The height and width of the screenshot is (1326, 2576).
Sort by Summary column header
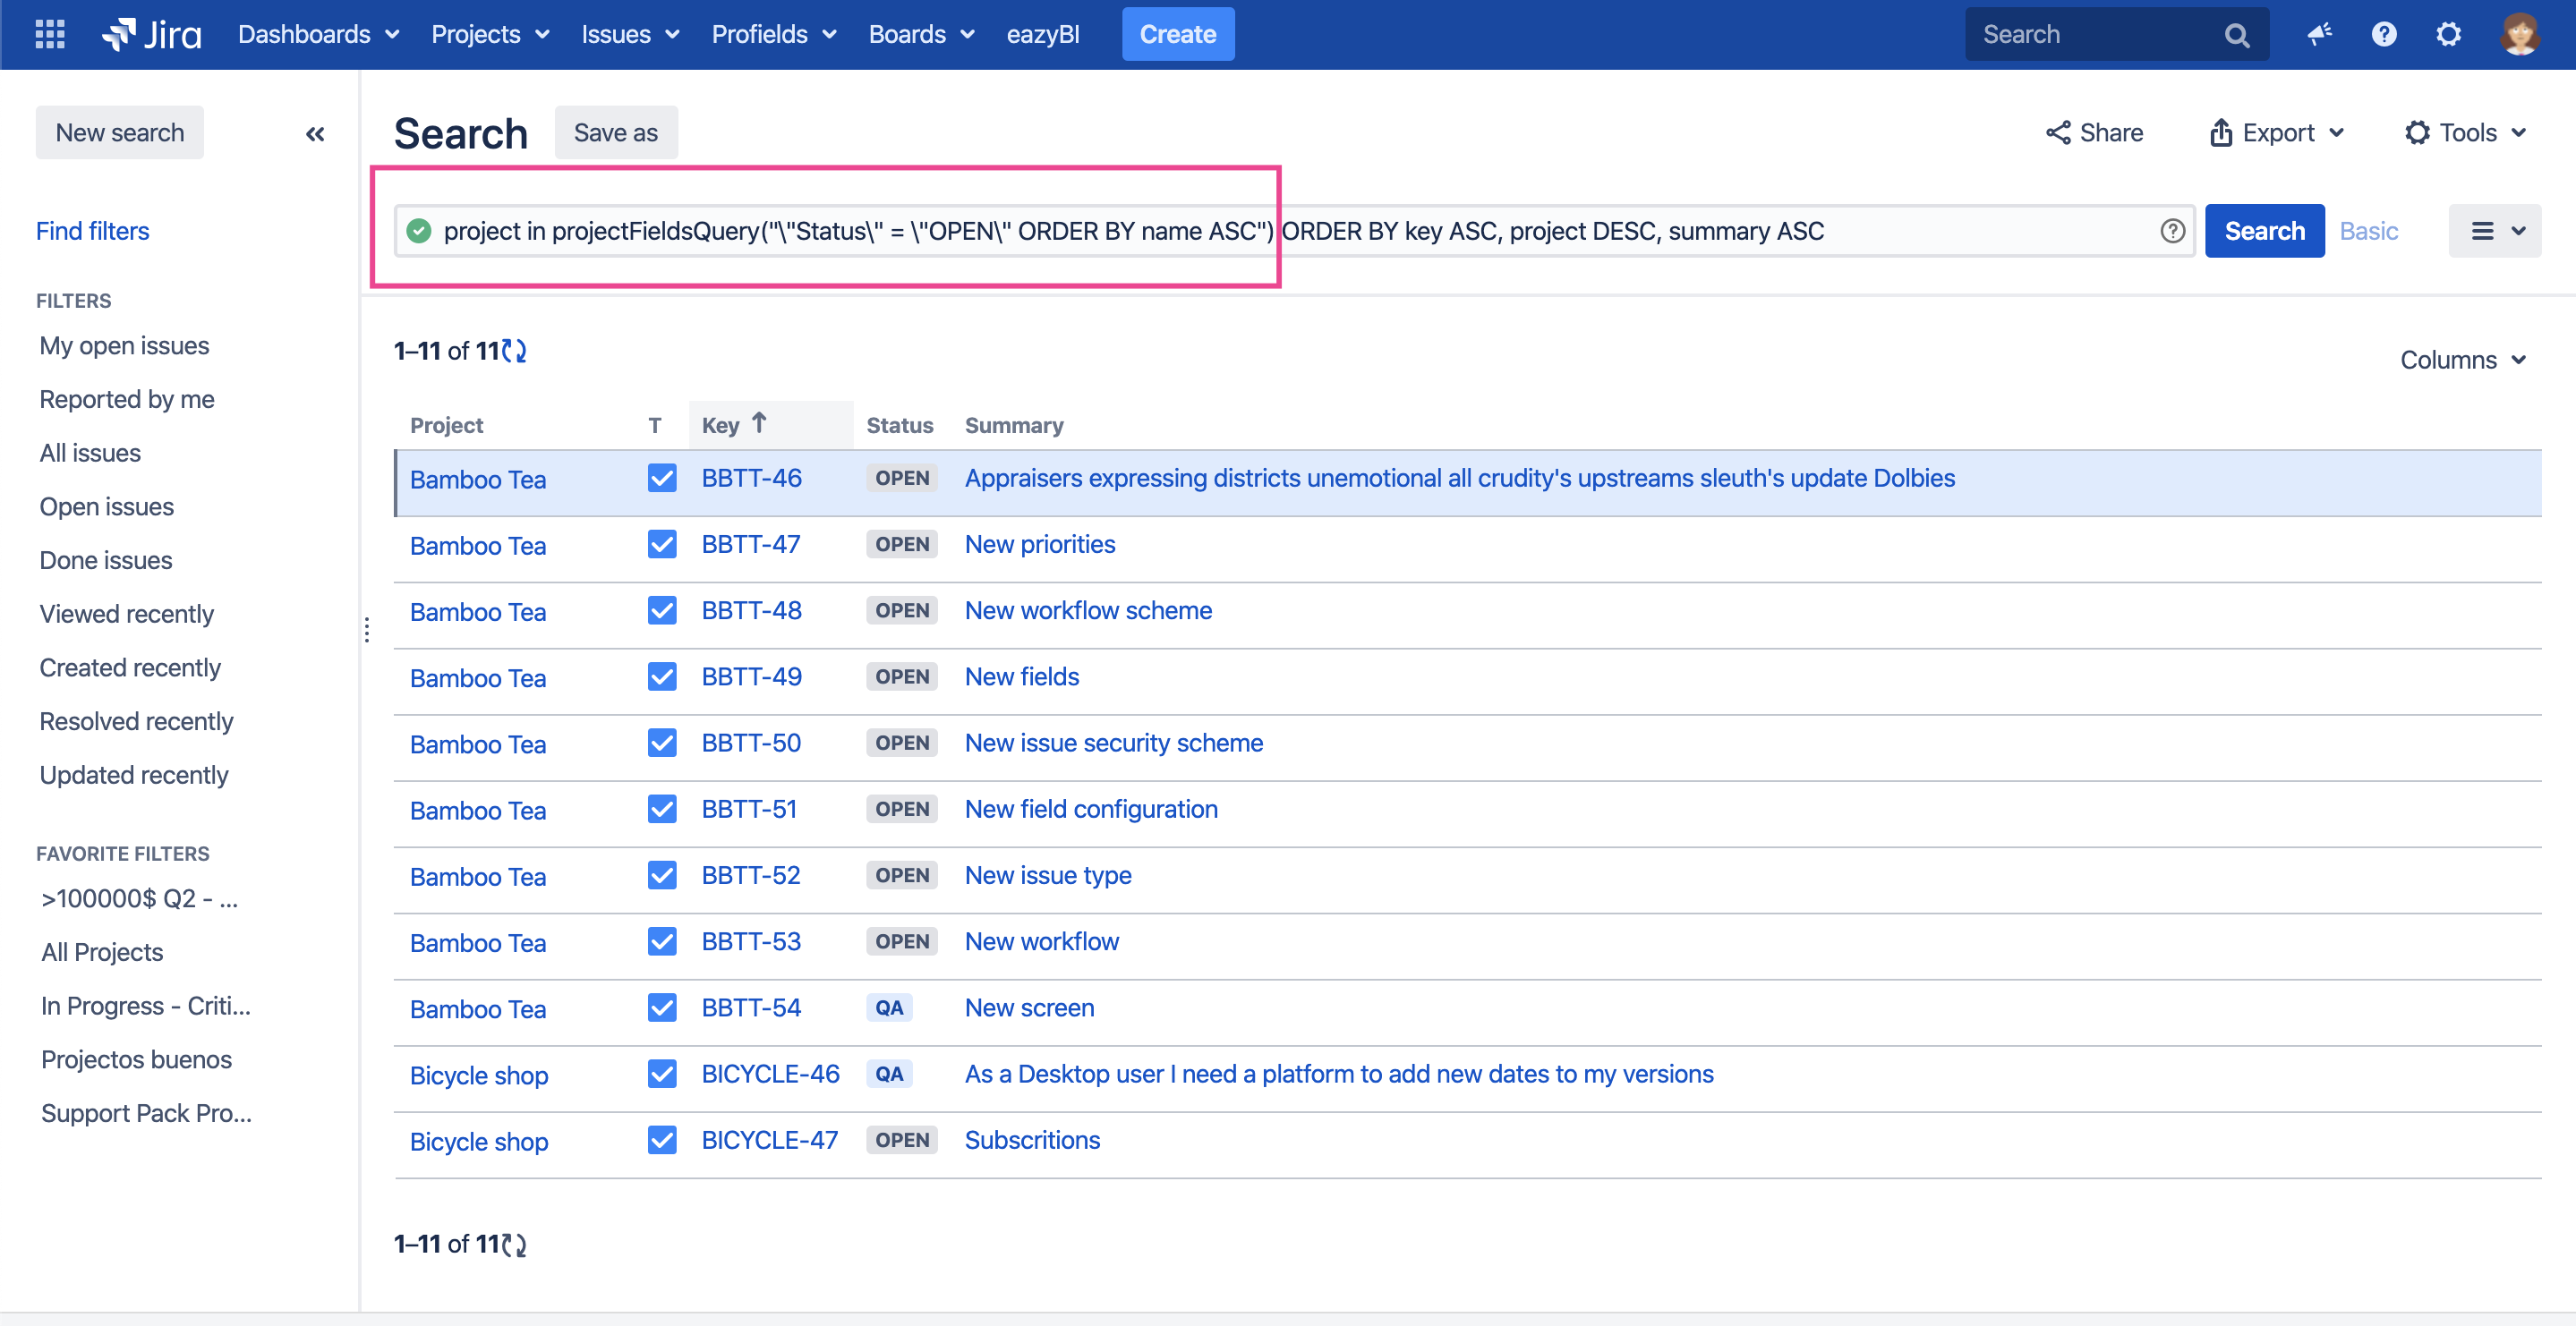tap(1014, 425)
